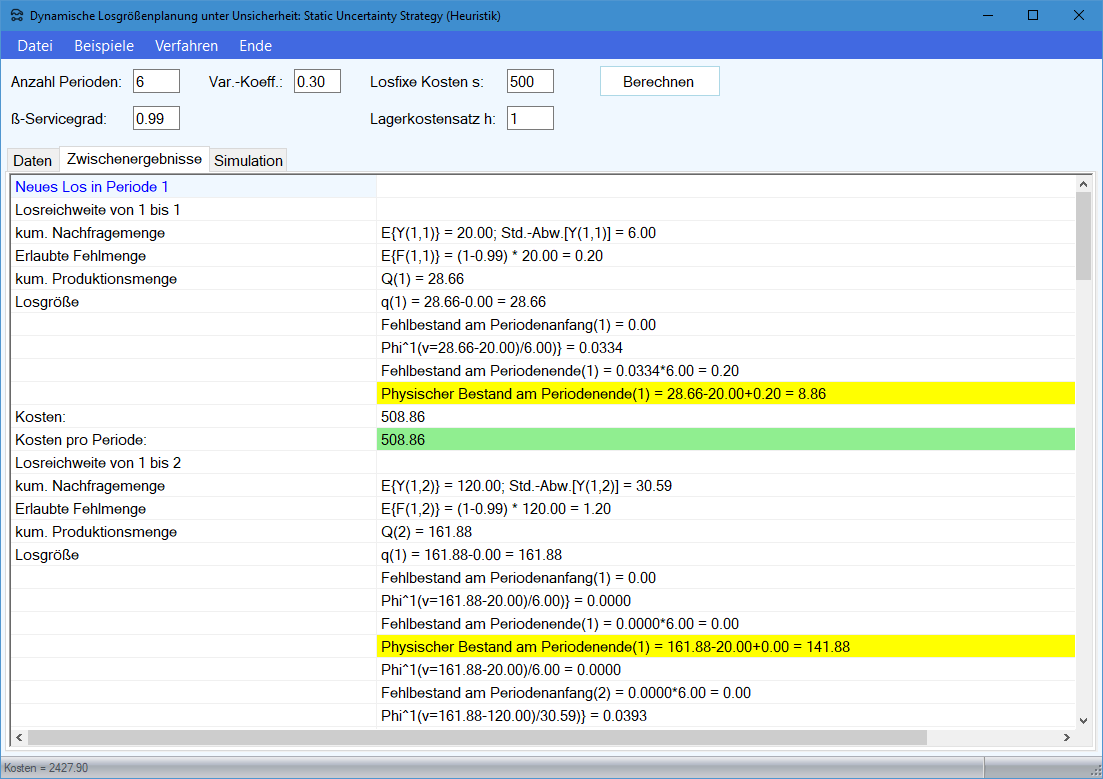Select the 'Neues Los in Periode 1' row
The height and width of the screenshot is (779, 1103).
(92, 187)
